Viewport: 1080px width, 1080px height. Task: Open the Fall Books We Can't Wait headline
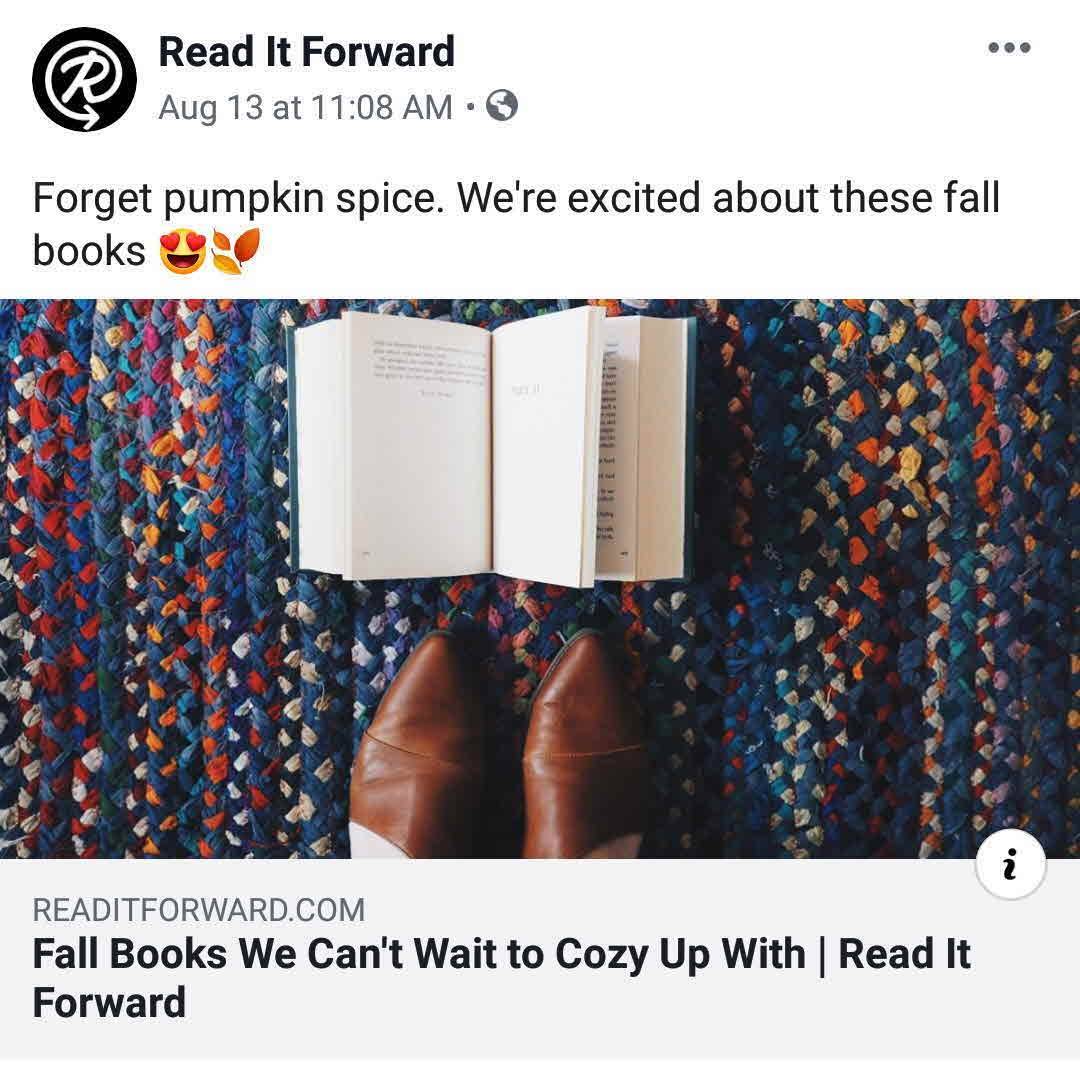(x=501, y=978)
